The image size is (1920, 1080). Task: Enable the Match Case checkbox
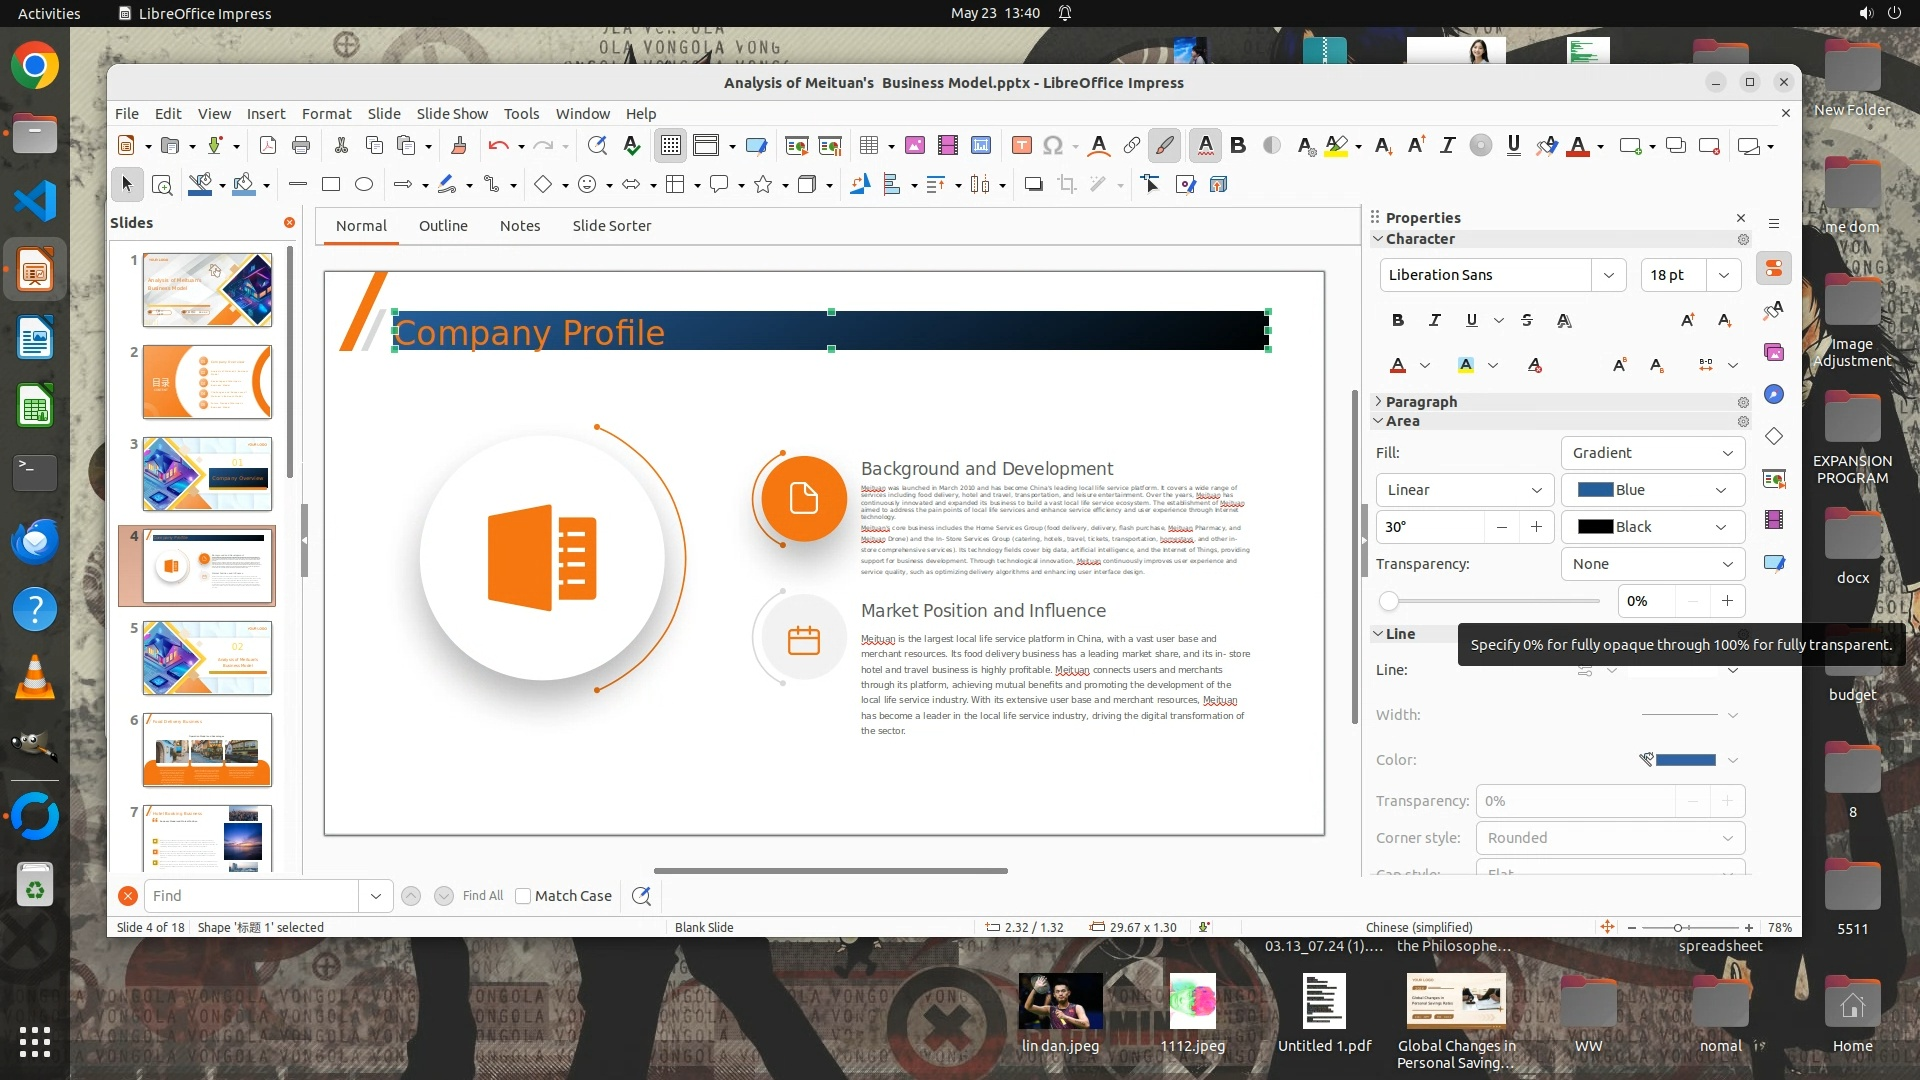(523, 896)
